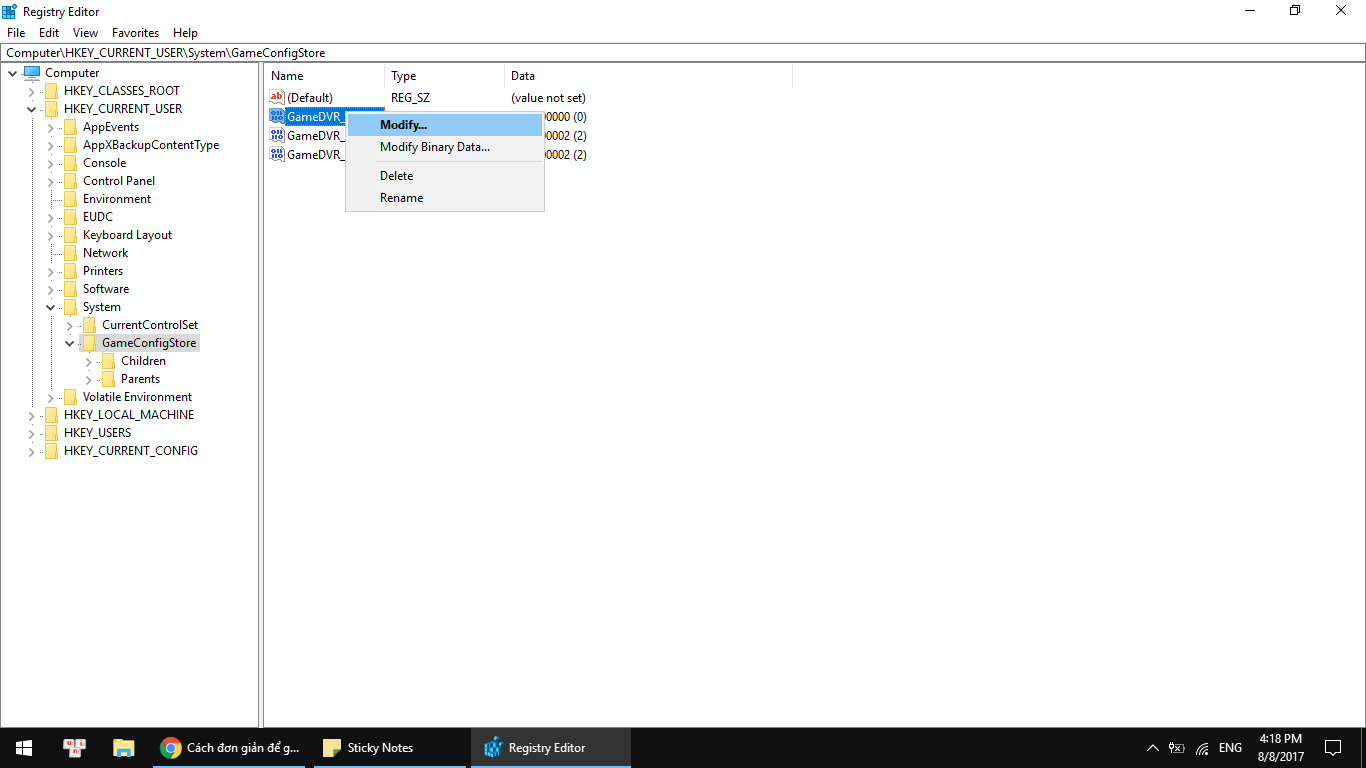Open the Favorites menu
1366x768 pixels.
[135, 32]
